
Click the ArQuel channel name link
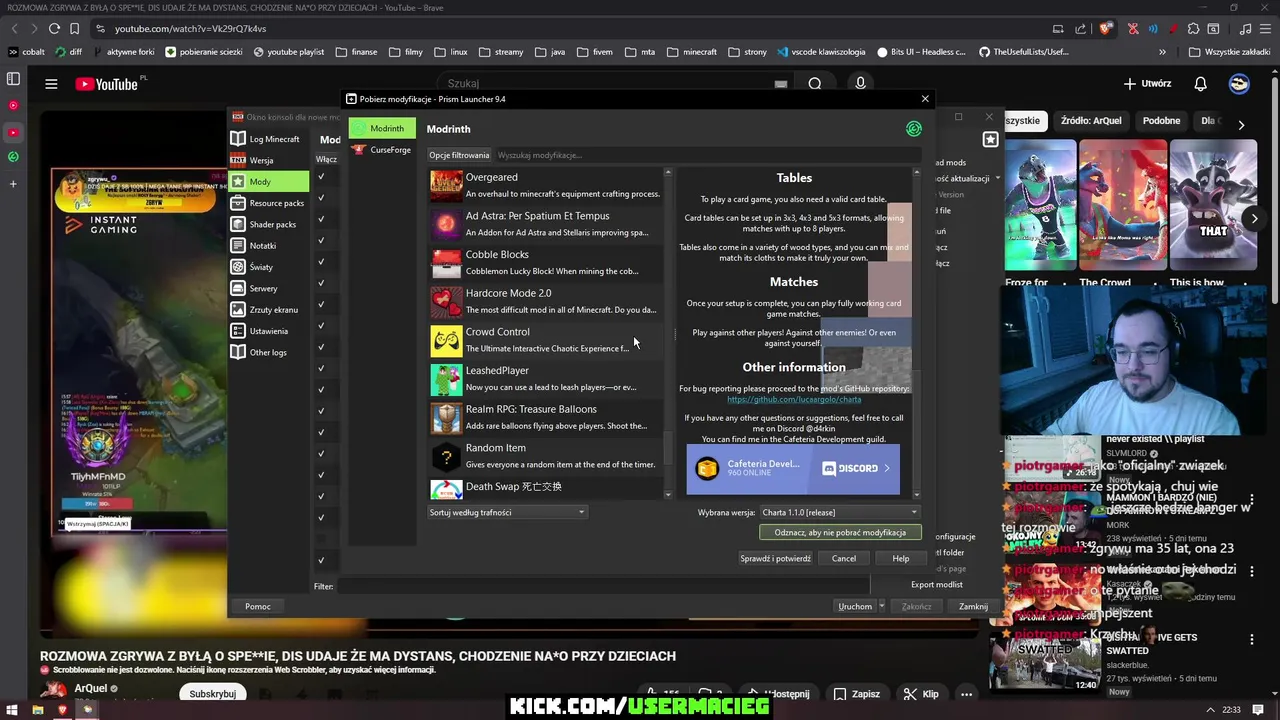(x=90, y=689)
